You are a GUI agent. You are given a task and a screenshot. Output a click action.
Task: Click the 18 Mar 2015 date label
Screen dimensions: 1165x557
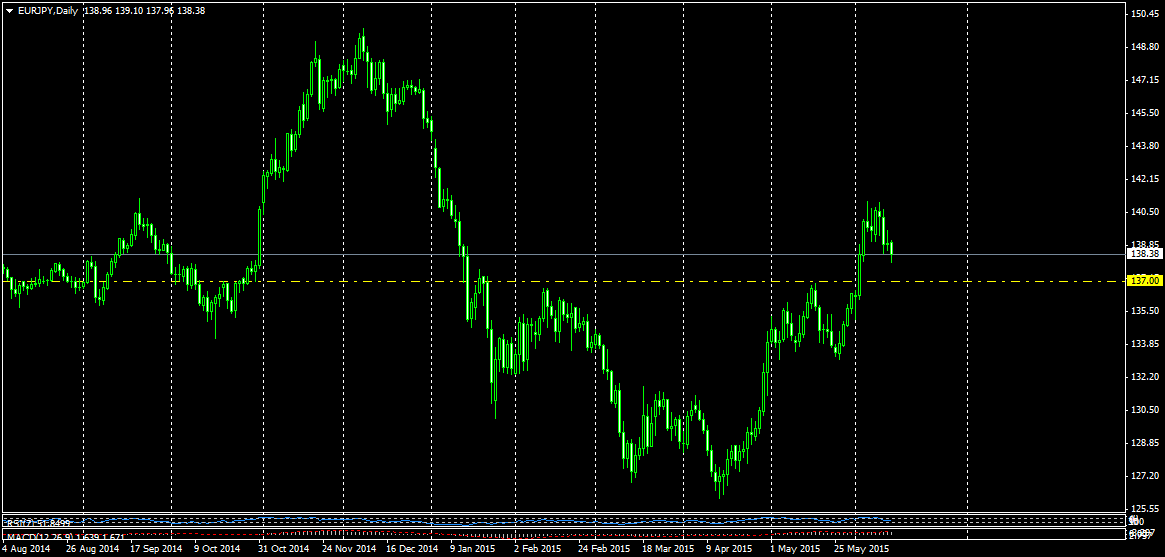pos(668,550)
